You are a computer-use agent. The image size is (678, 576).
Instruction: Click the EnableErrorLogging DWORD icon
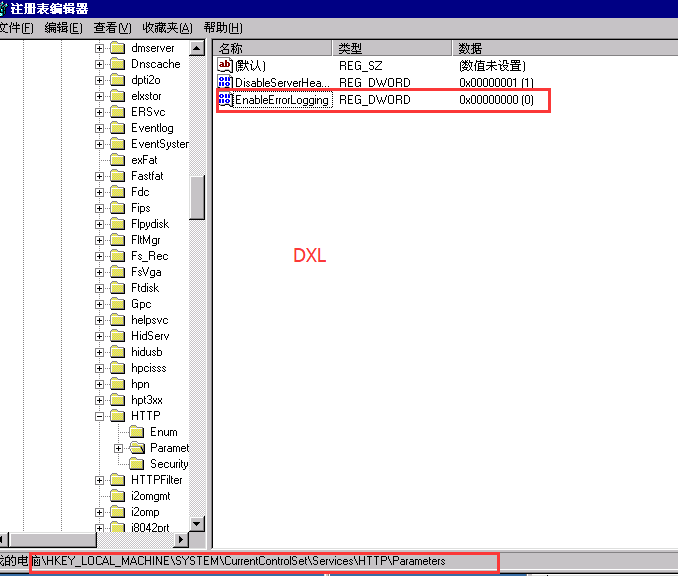tap(224, 99)
